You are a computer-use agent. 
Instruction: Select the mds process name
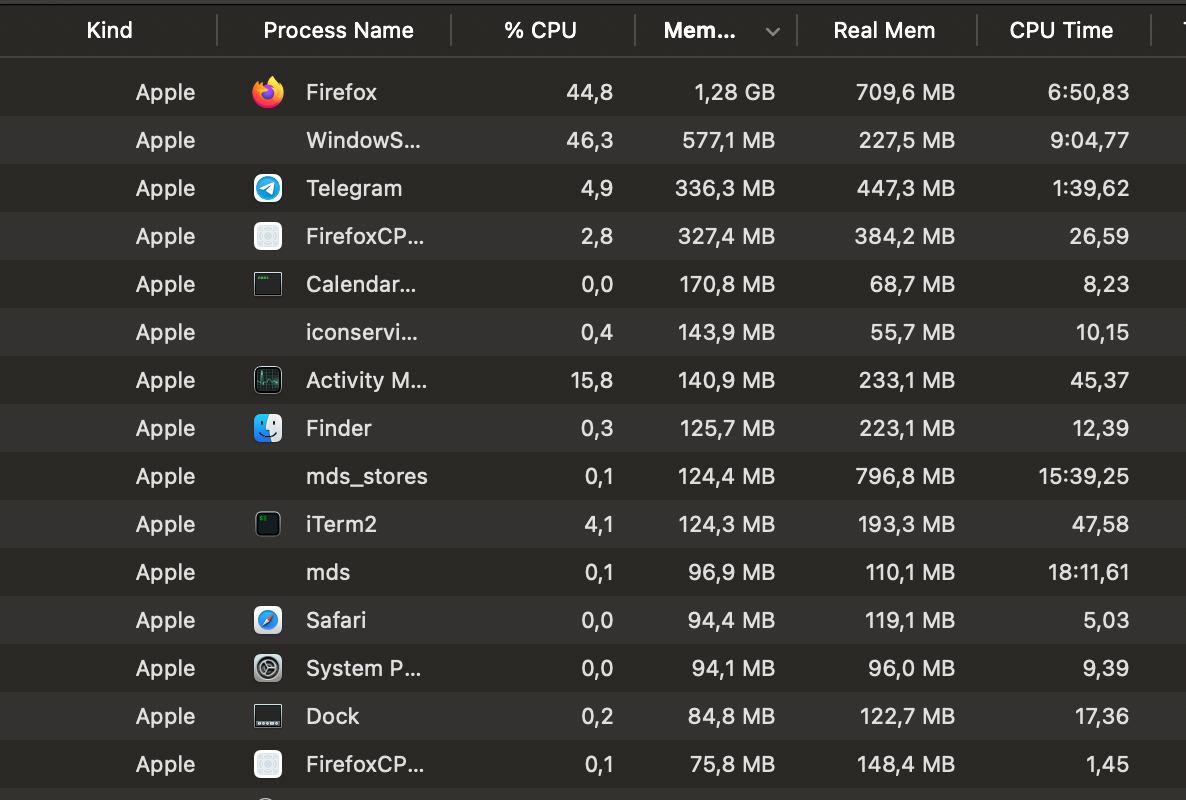pos(328,572)
